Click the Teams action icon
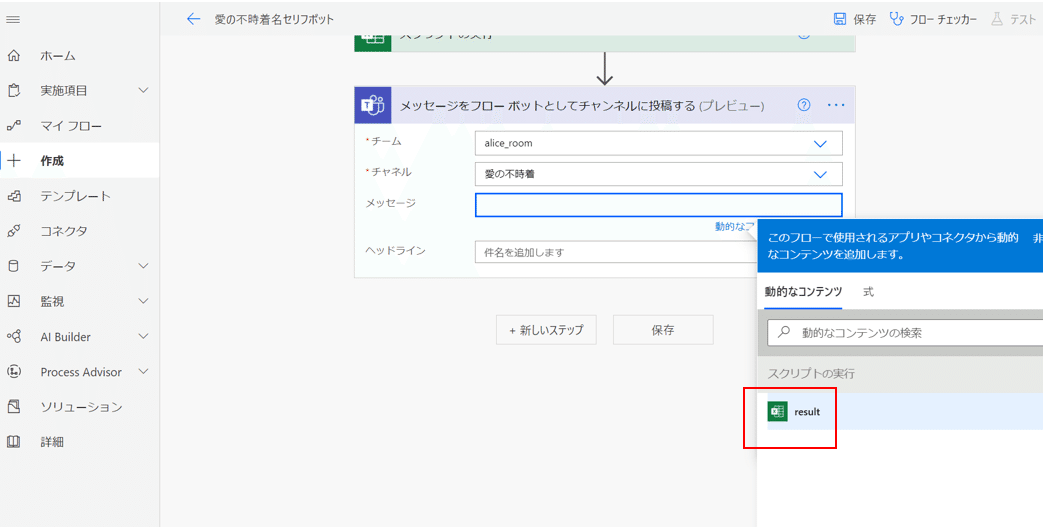Image resolution: width=1043 pixels, height=527 pixels. 374,105
